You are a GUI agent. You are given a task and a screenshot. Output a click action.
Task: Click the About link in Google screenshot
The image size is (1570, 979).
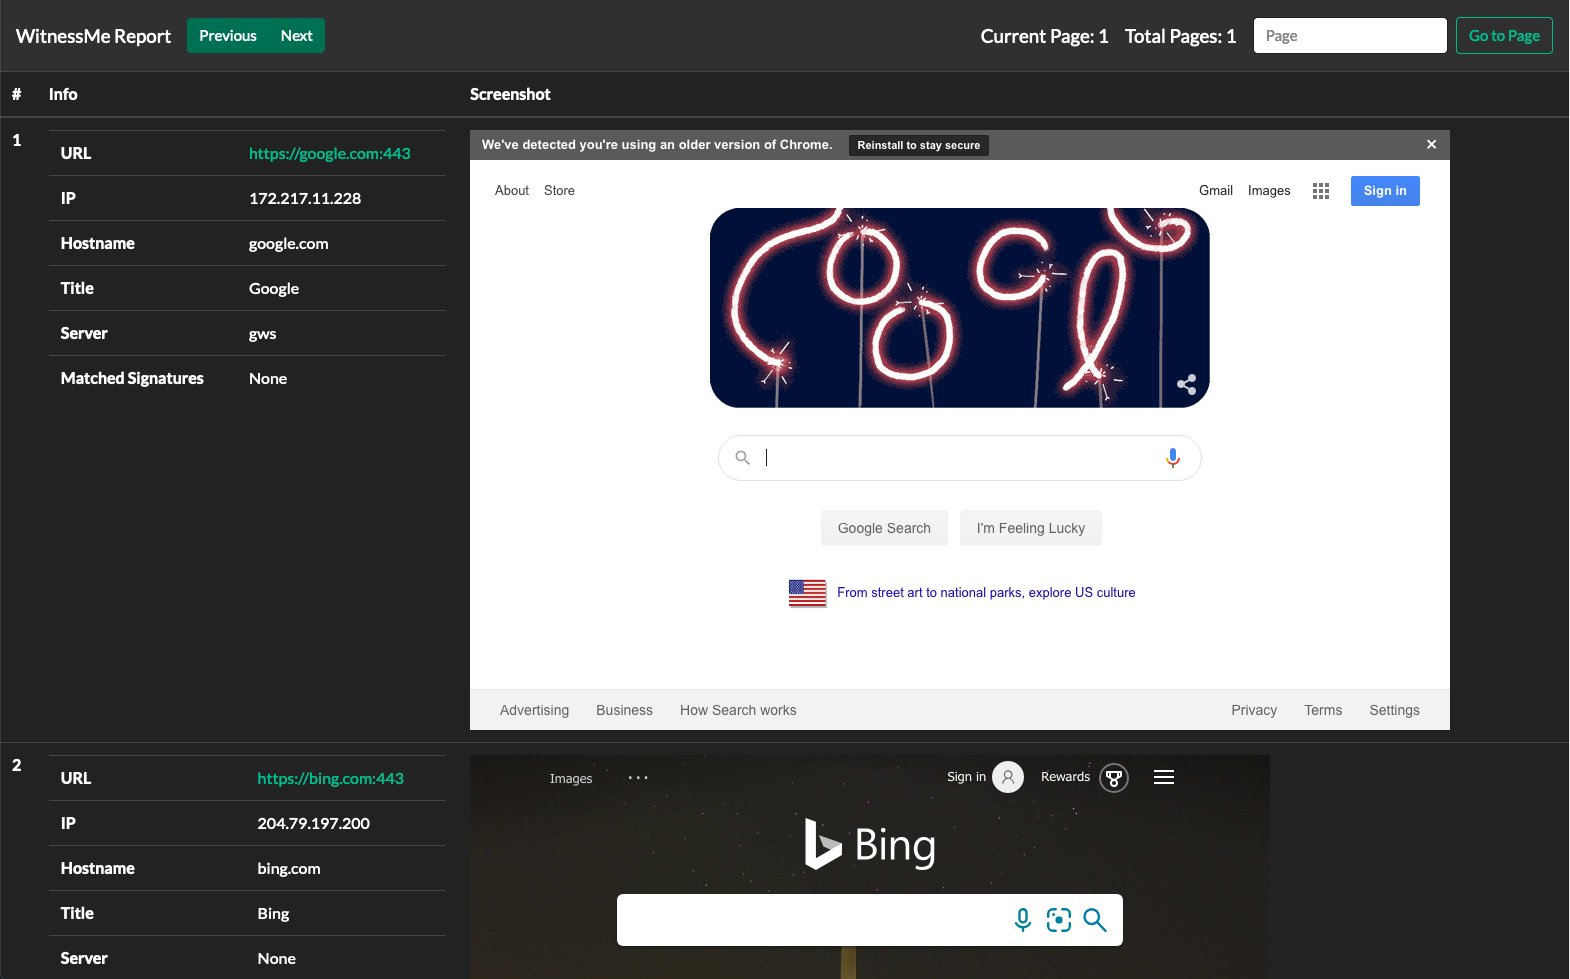pos(512,191)
